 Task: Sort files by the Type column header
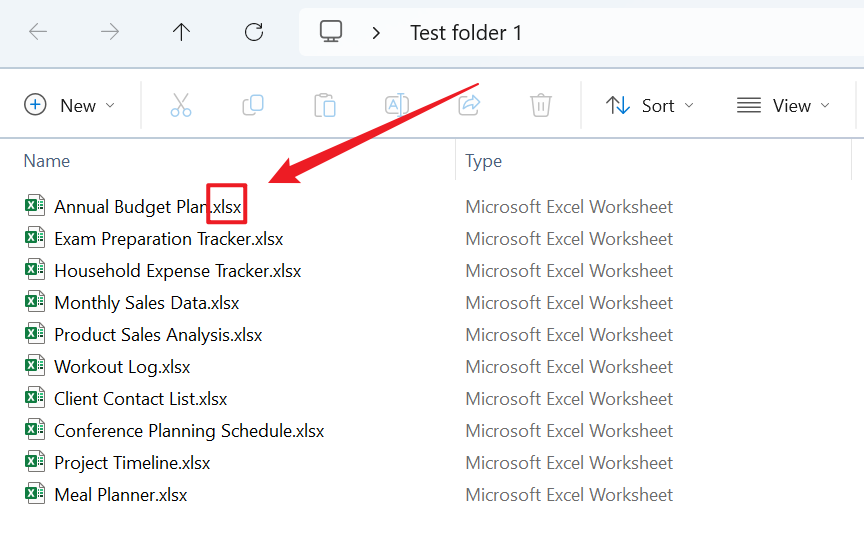click(x=484, y=161)
